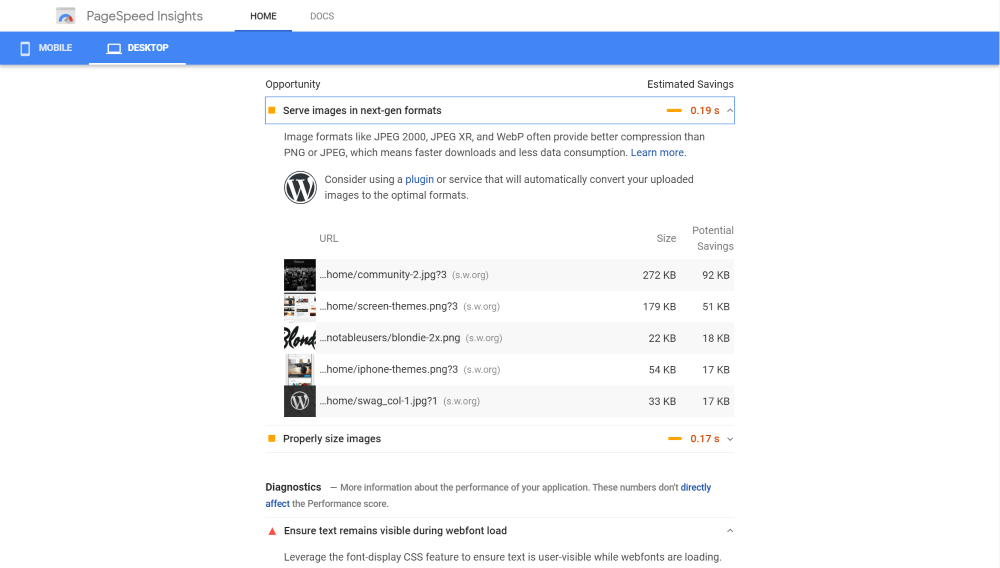Viewport: 1000px width, 568px height.
Task: Click the orange savings bar for 0.19 s
Action: (674, 110)
